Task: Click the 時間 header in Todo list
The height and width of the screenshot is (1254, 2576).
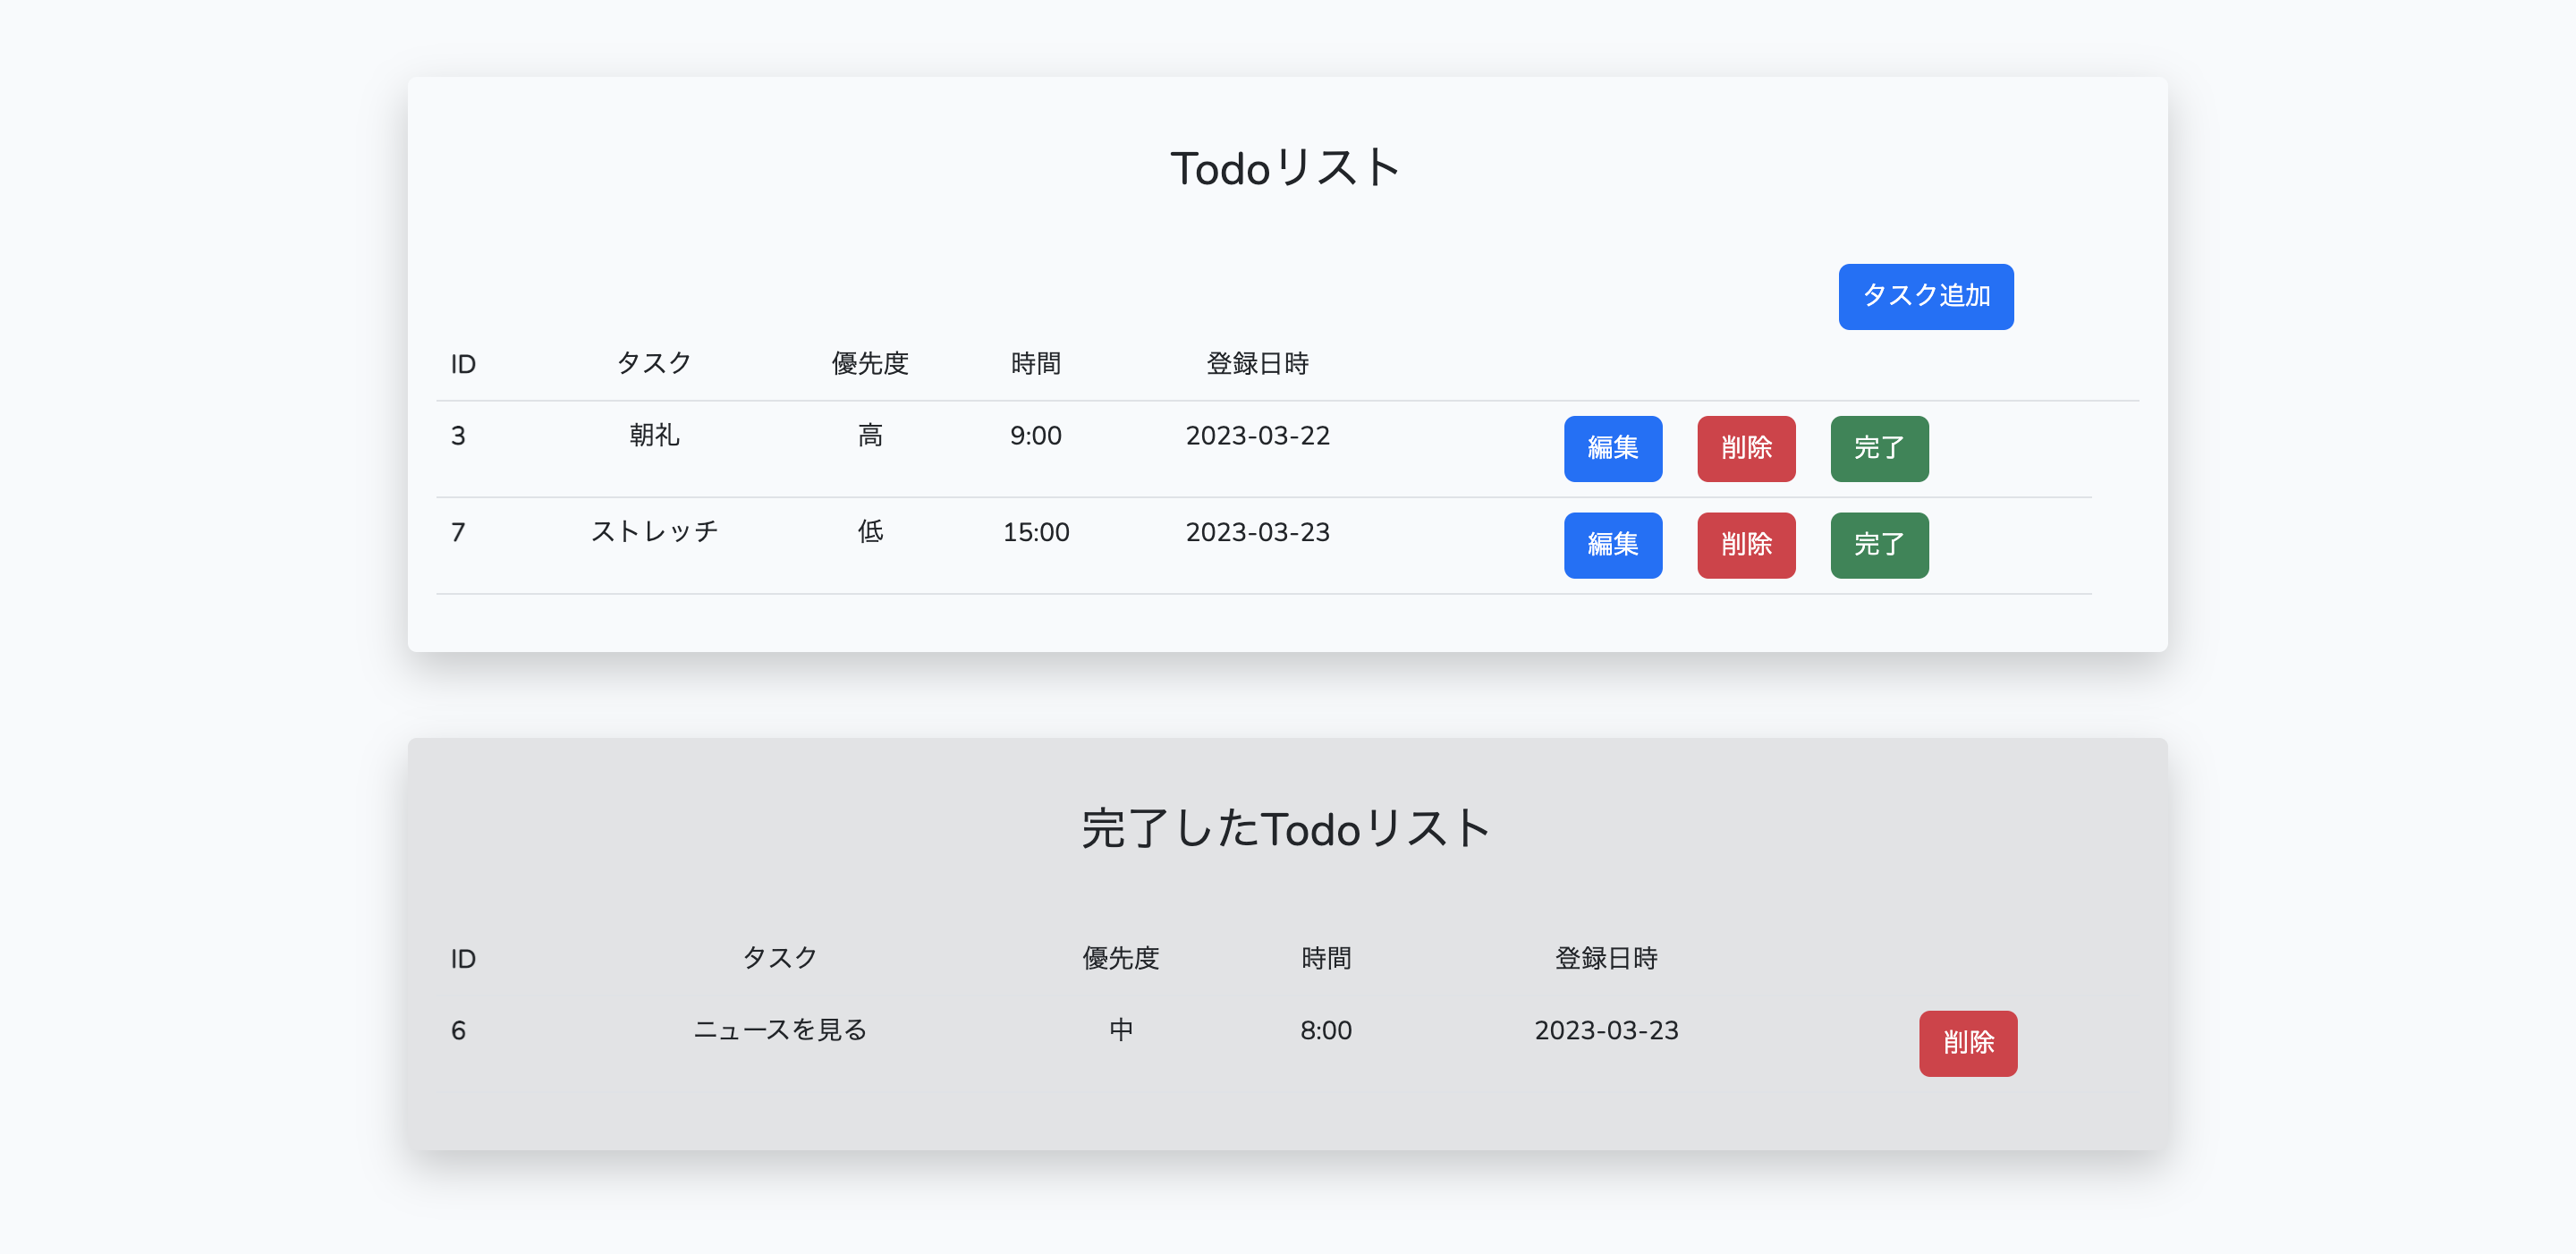Action: click(1035, 363)
